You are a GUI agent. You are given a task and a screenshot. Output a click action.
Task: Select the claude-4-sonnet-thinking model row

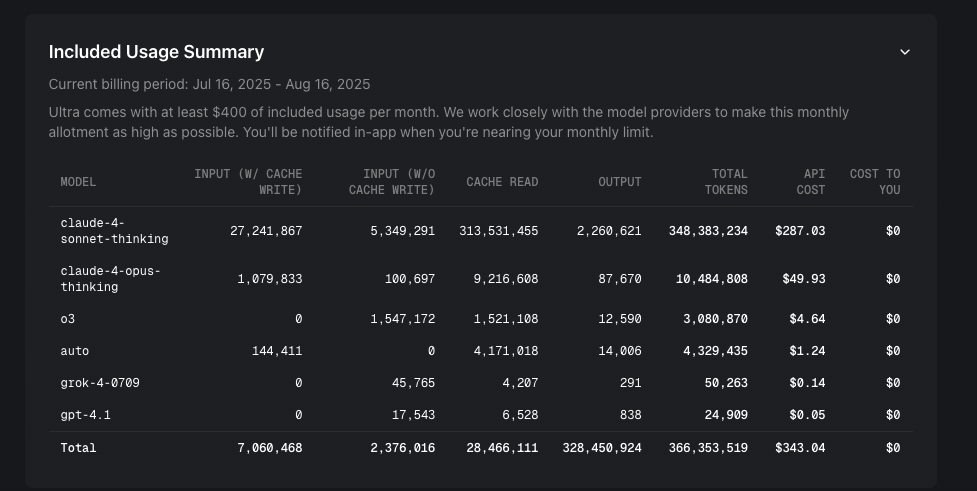coord(114,231)
